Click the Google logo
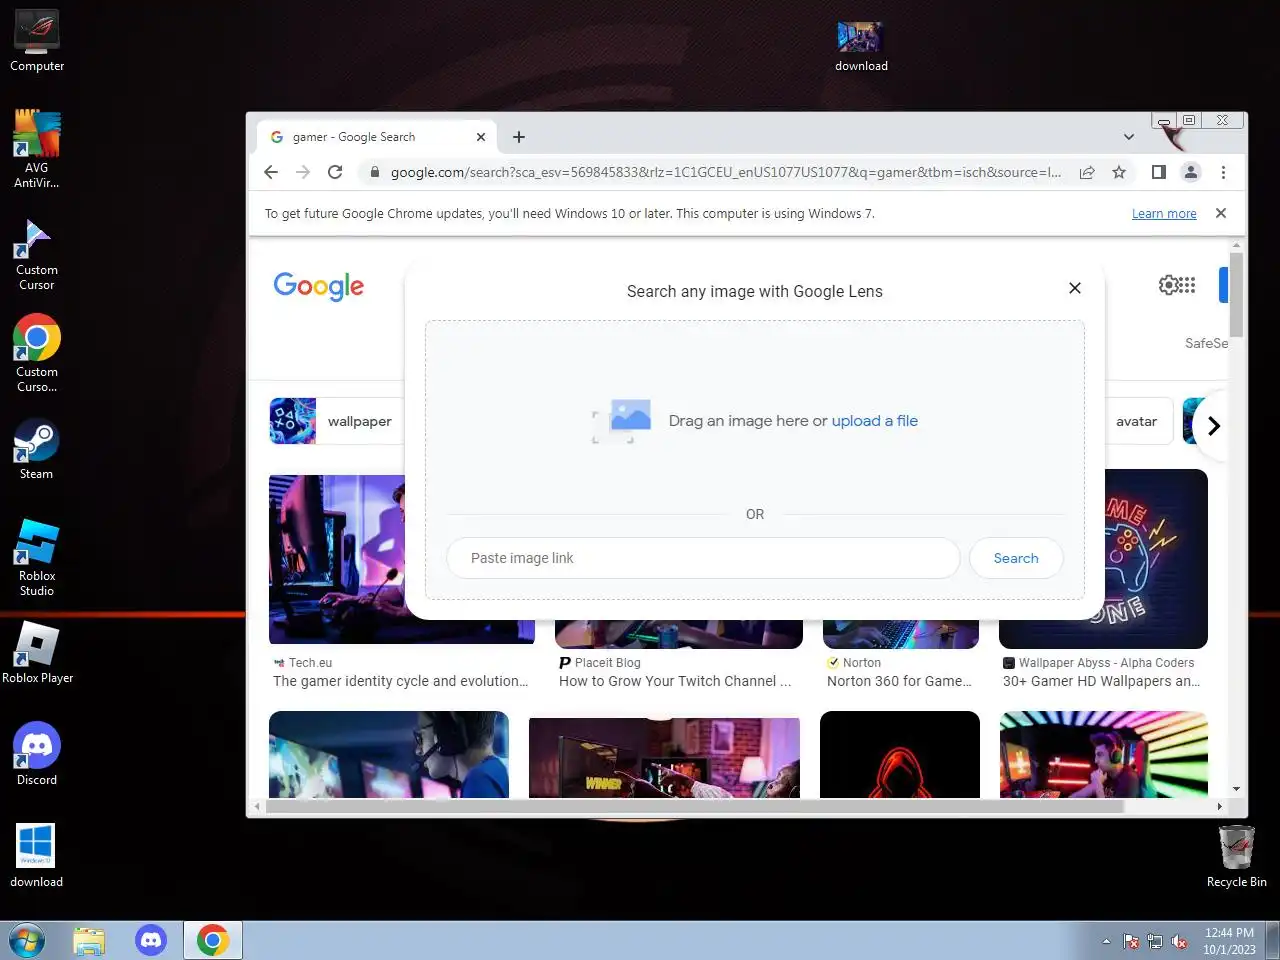1280x960 pixels. pos(318,286)
